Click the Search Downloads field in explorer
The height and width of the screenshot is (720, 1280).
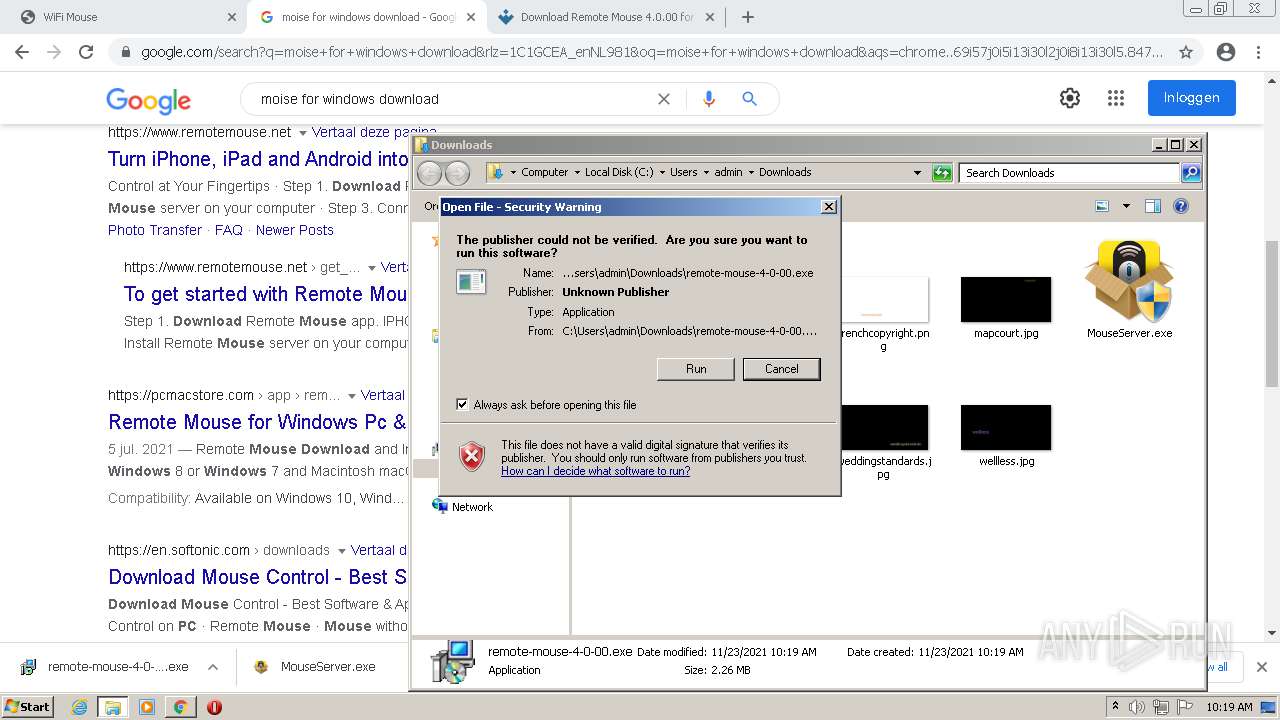click(x=1070, y=173)
